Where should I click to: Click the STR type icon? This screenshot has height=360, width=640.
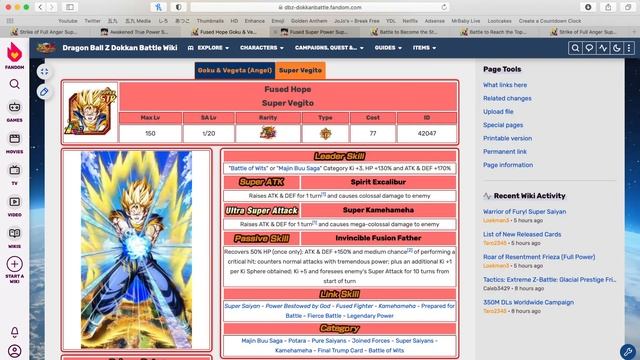(x=325, y=133)
